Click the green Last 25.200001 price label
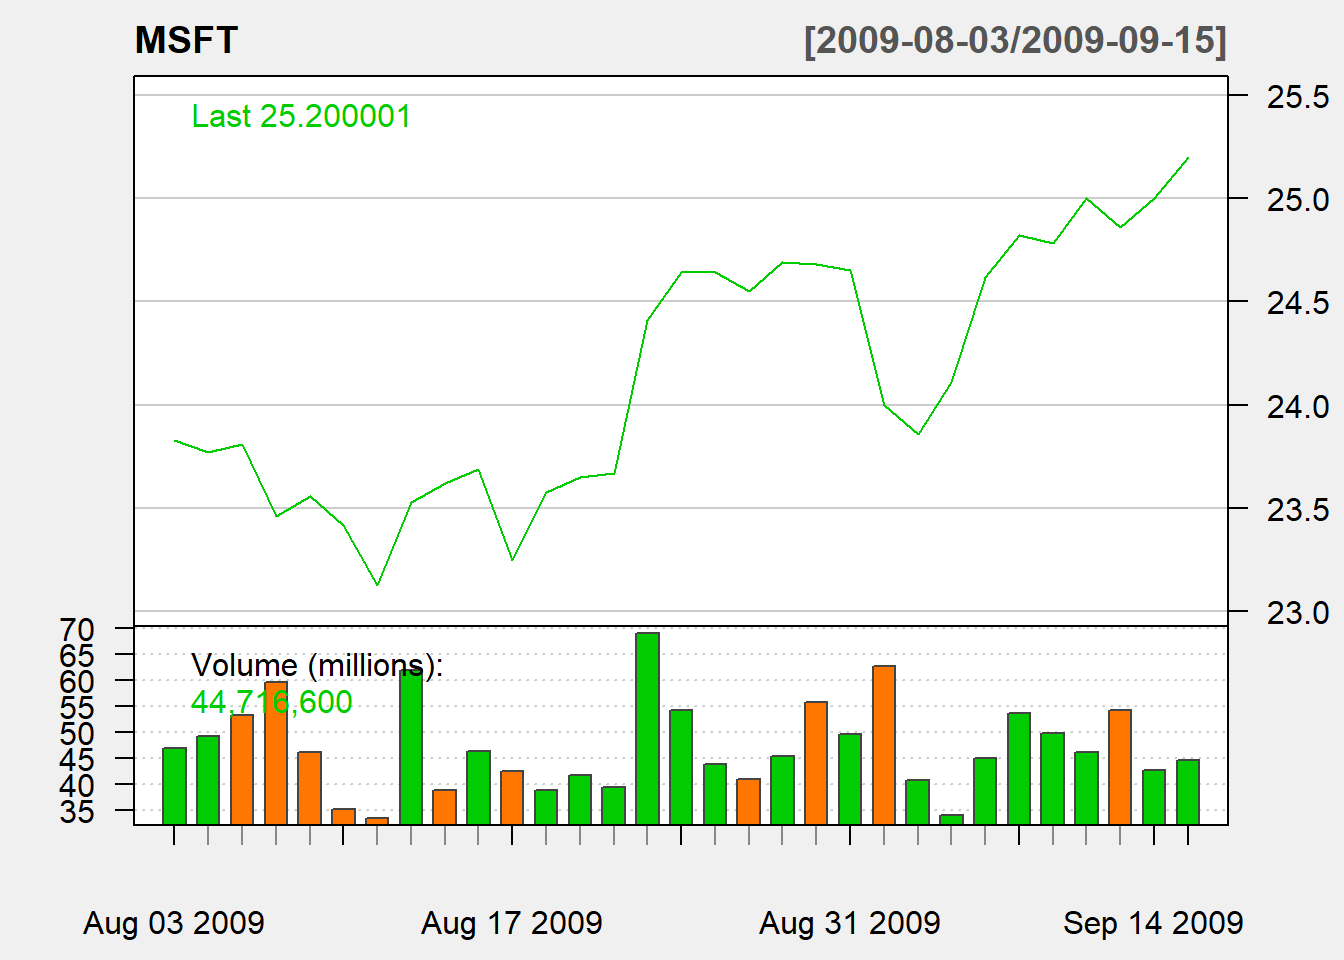The width and height of the screenshot is (1344, 960). (x=301, y=117)
